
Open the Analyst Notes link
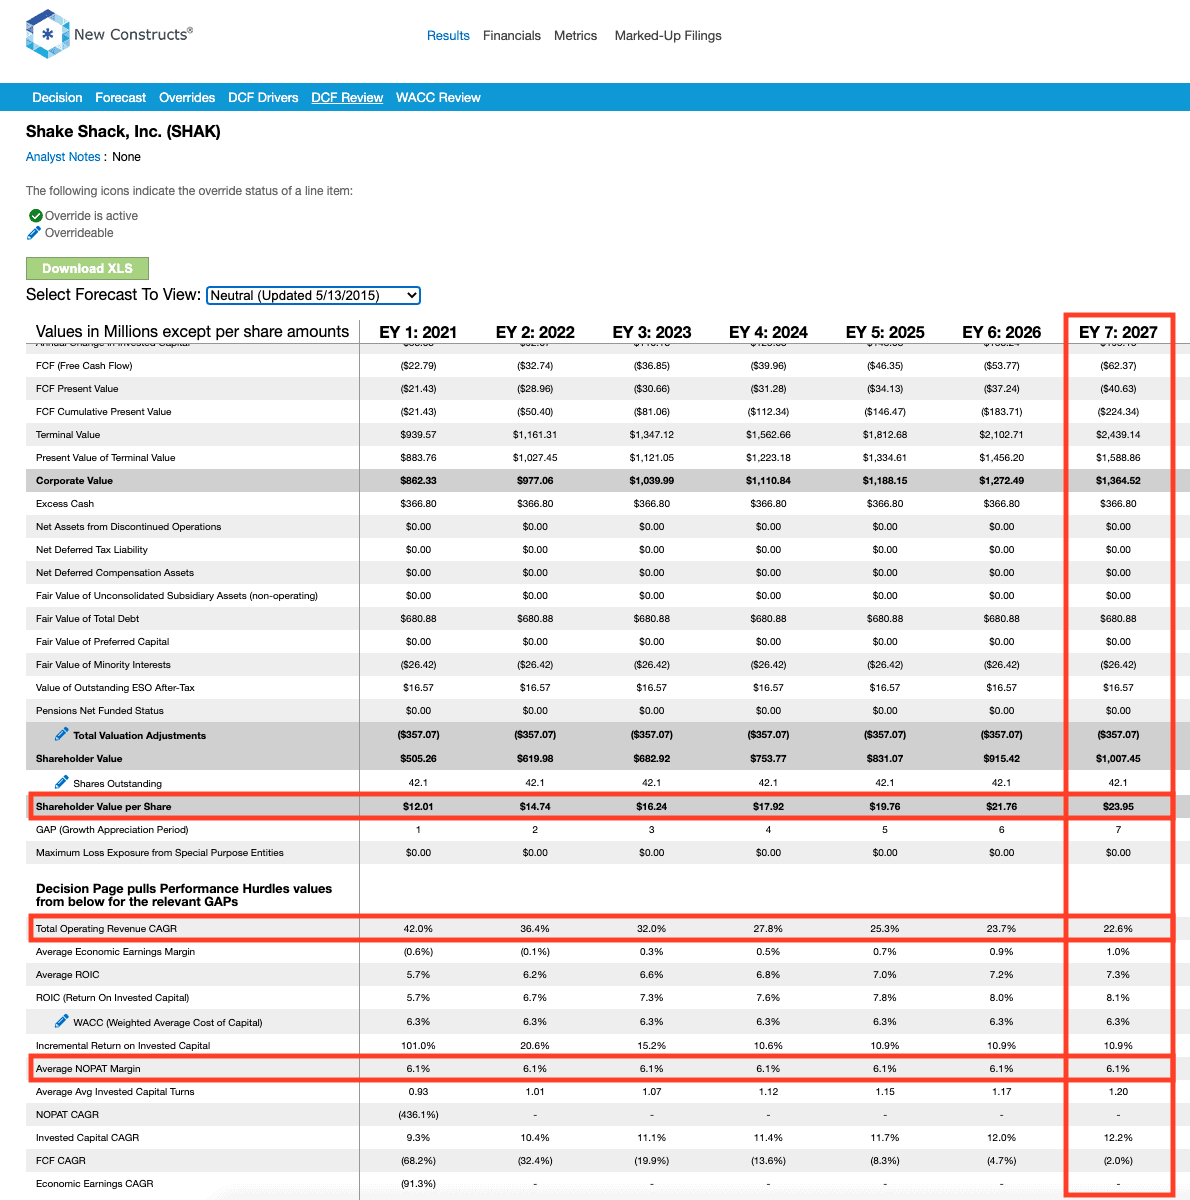(63, 157)
